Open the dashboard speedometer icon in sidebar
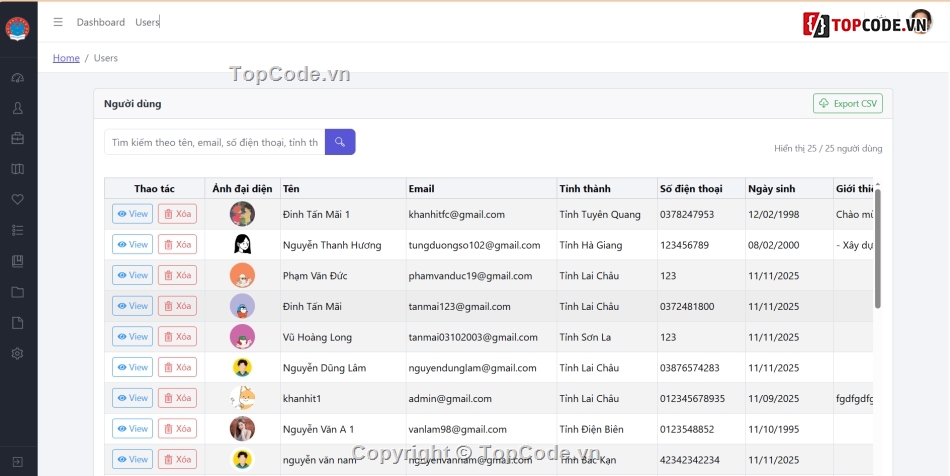Viewport: 950px width, 476px height. pyautogui.click(x=18, y=78)
